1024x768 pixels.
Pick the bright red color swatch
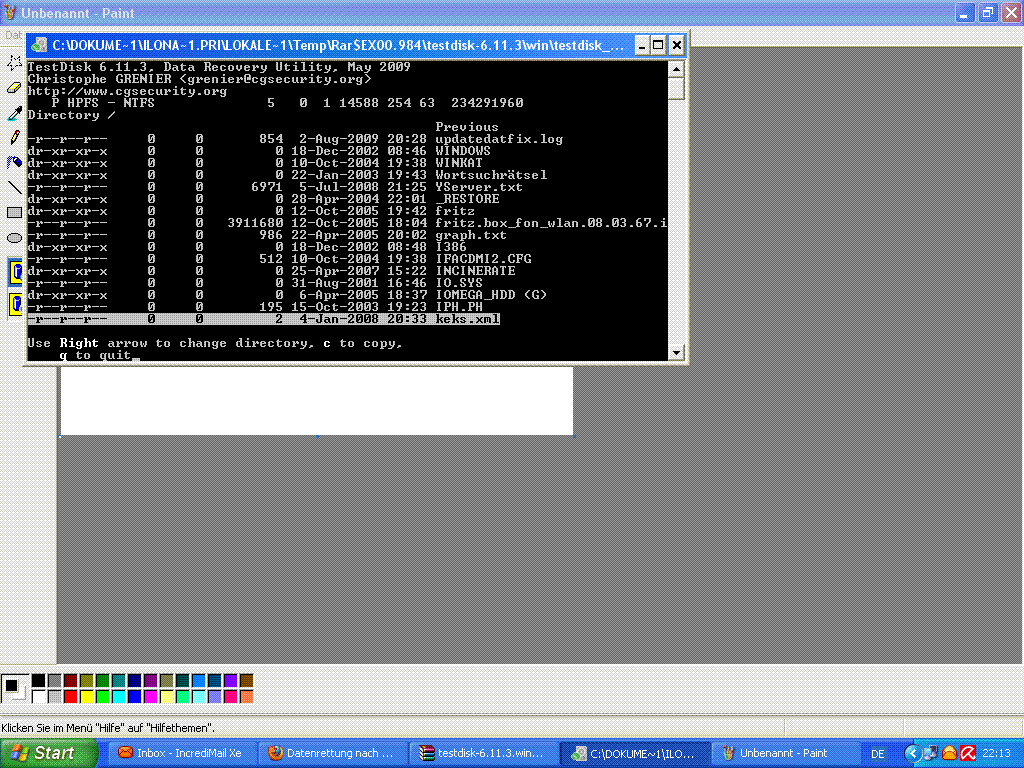click(71, 697)
